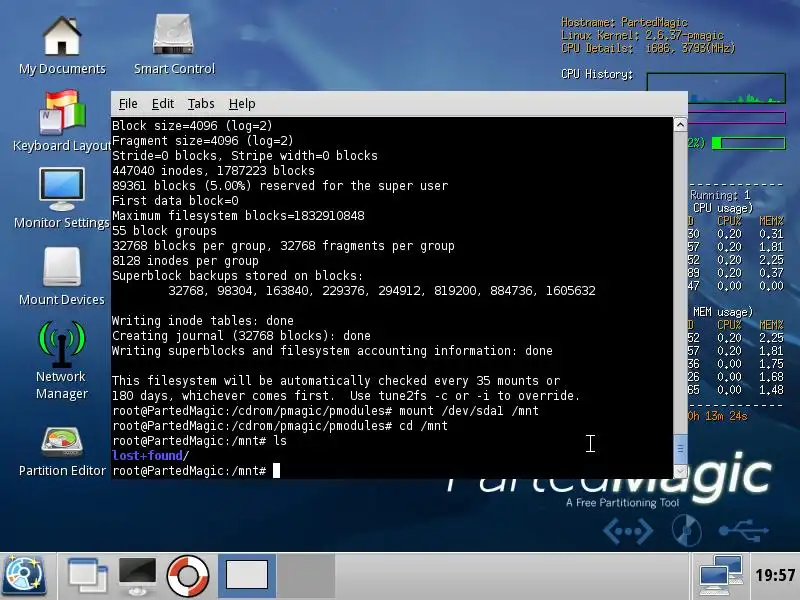Click the terminal scrollbar thumb handle
The width and height of the screenshot is (800, 600).
click(x=680, y=449)
